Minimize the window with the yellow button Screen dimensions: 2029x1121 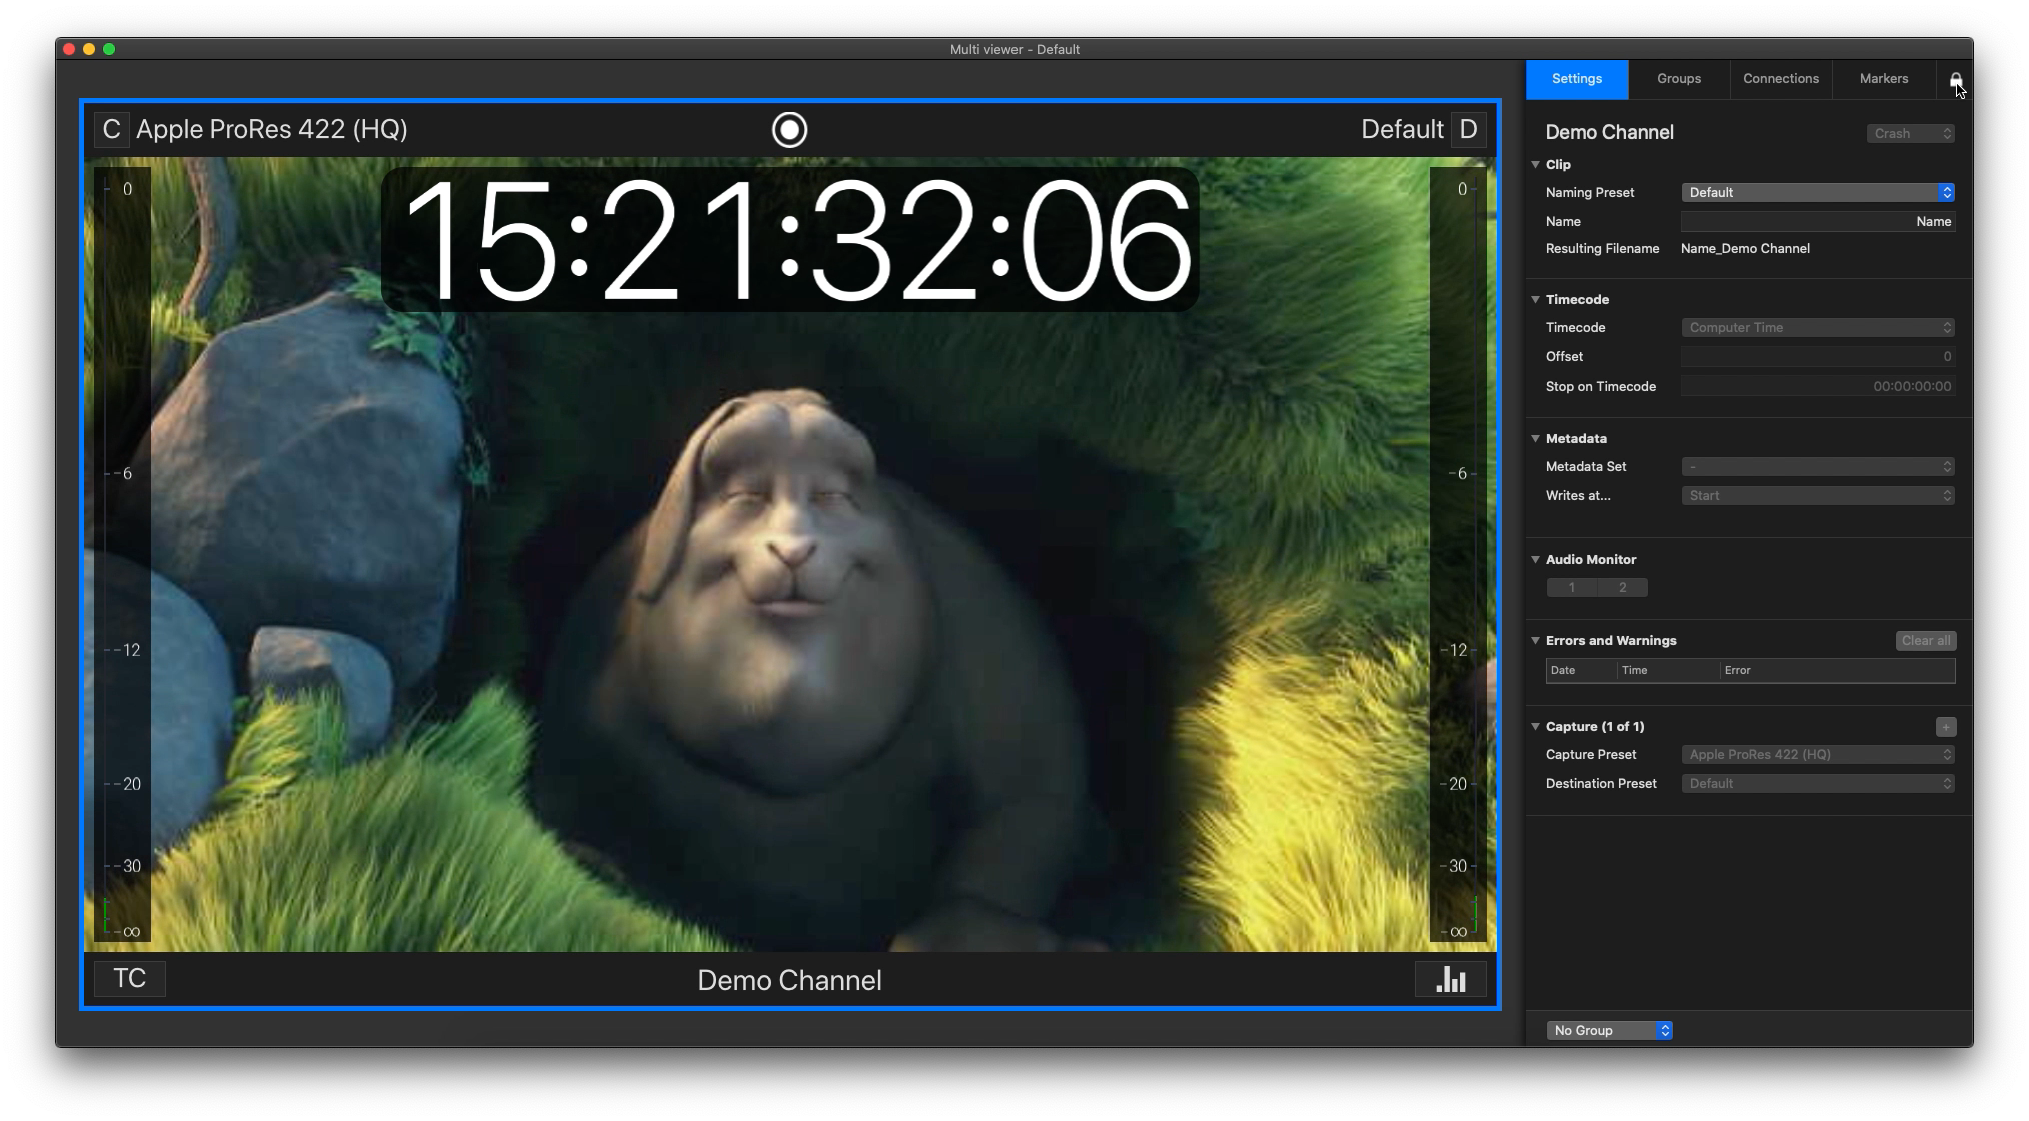click(89, 49)
